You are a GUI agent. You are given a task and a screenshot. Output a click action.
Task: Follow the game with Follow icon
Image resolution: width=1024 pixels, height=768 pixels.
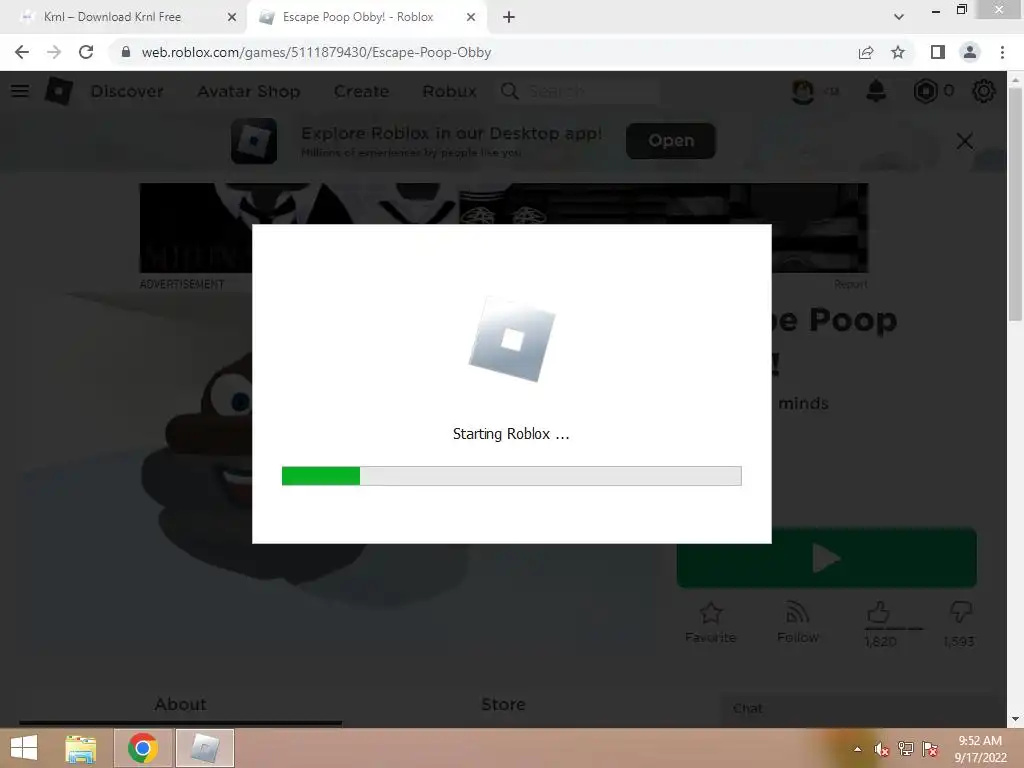point(797,613)
